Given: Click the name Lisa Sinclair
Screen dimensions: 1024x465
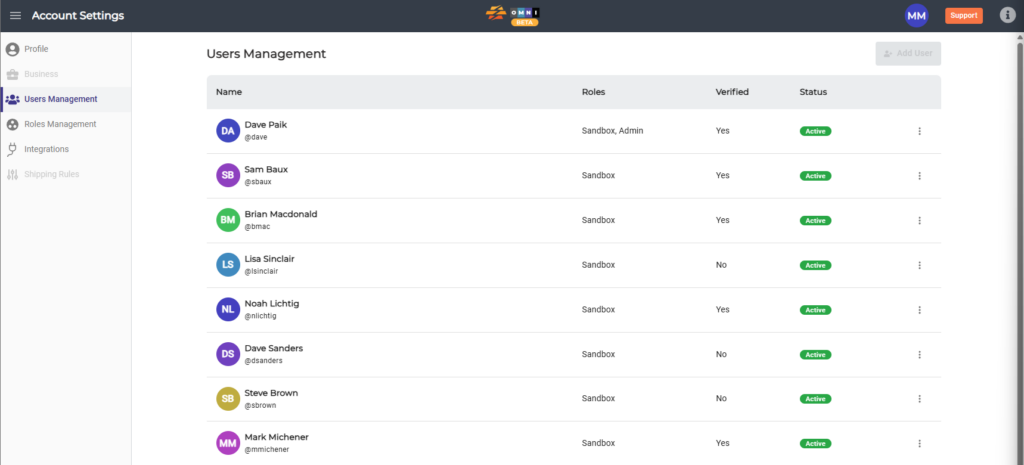Looking at the screenshot, I should (270, 259).
